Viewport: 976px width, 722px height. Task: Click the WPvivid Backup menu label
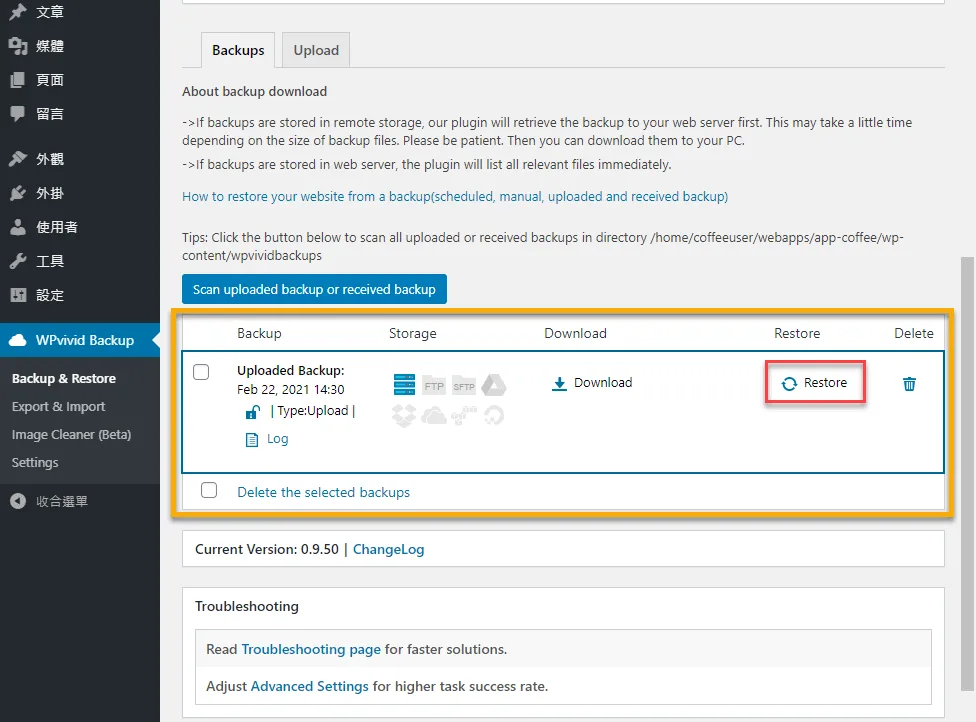click(85, 340)
